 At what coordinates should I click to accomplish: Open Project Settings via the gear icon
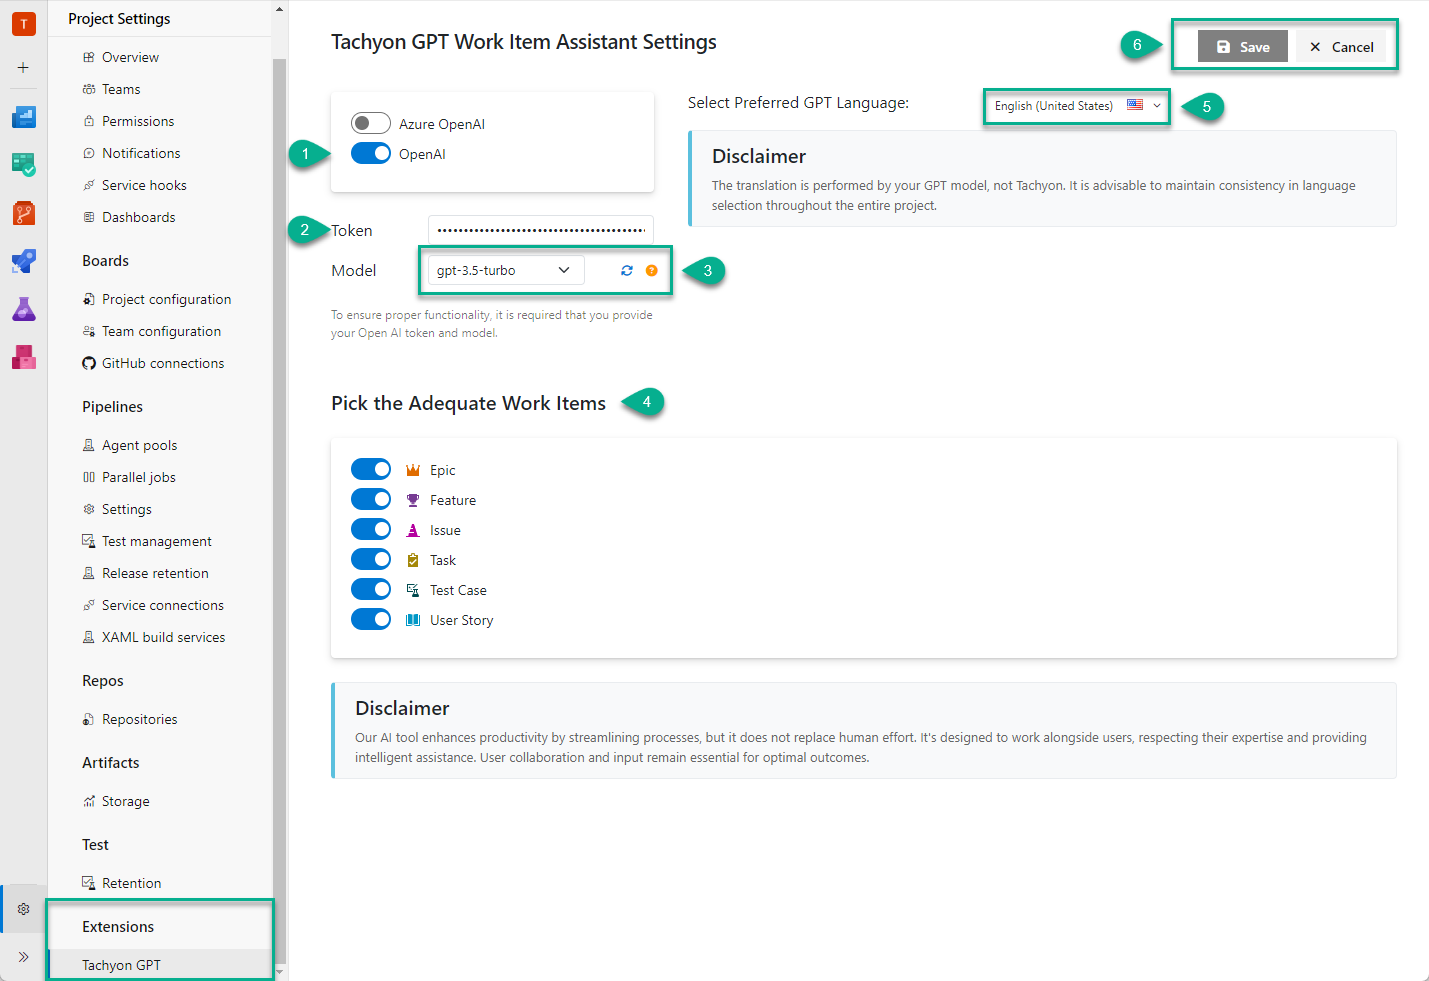point(23,909)
